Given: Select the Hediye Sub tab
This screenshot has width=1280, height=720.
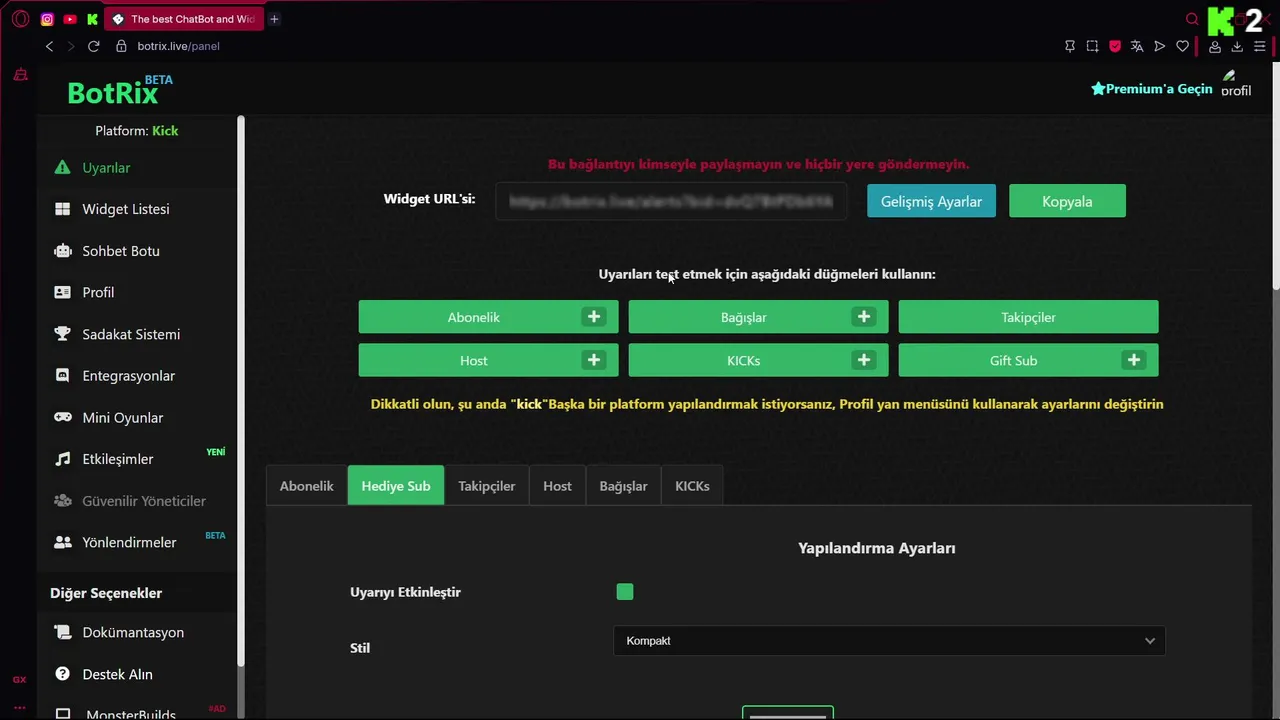Looking at the screenshot, I should (x=396, y=486).
